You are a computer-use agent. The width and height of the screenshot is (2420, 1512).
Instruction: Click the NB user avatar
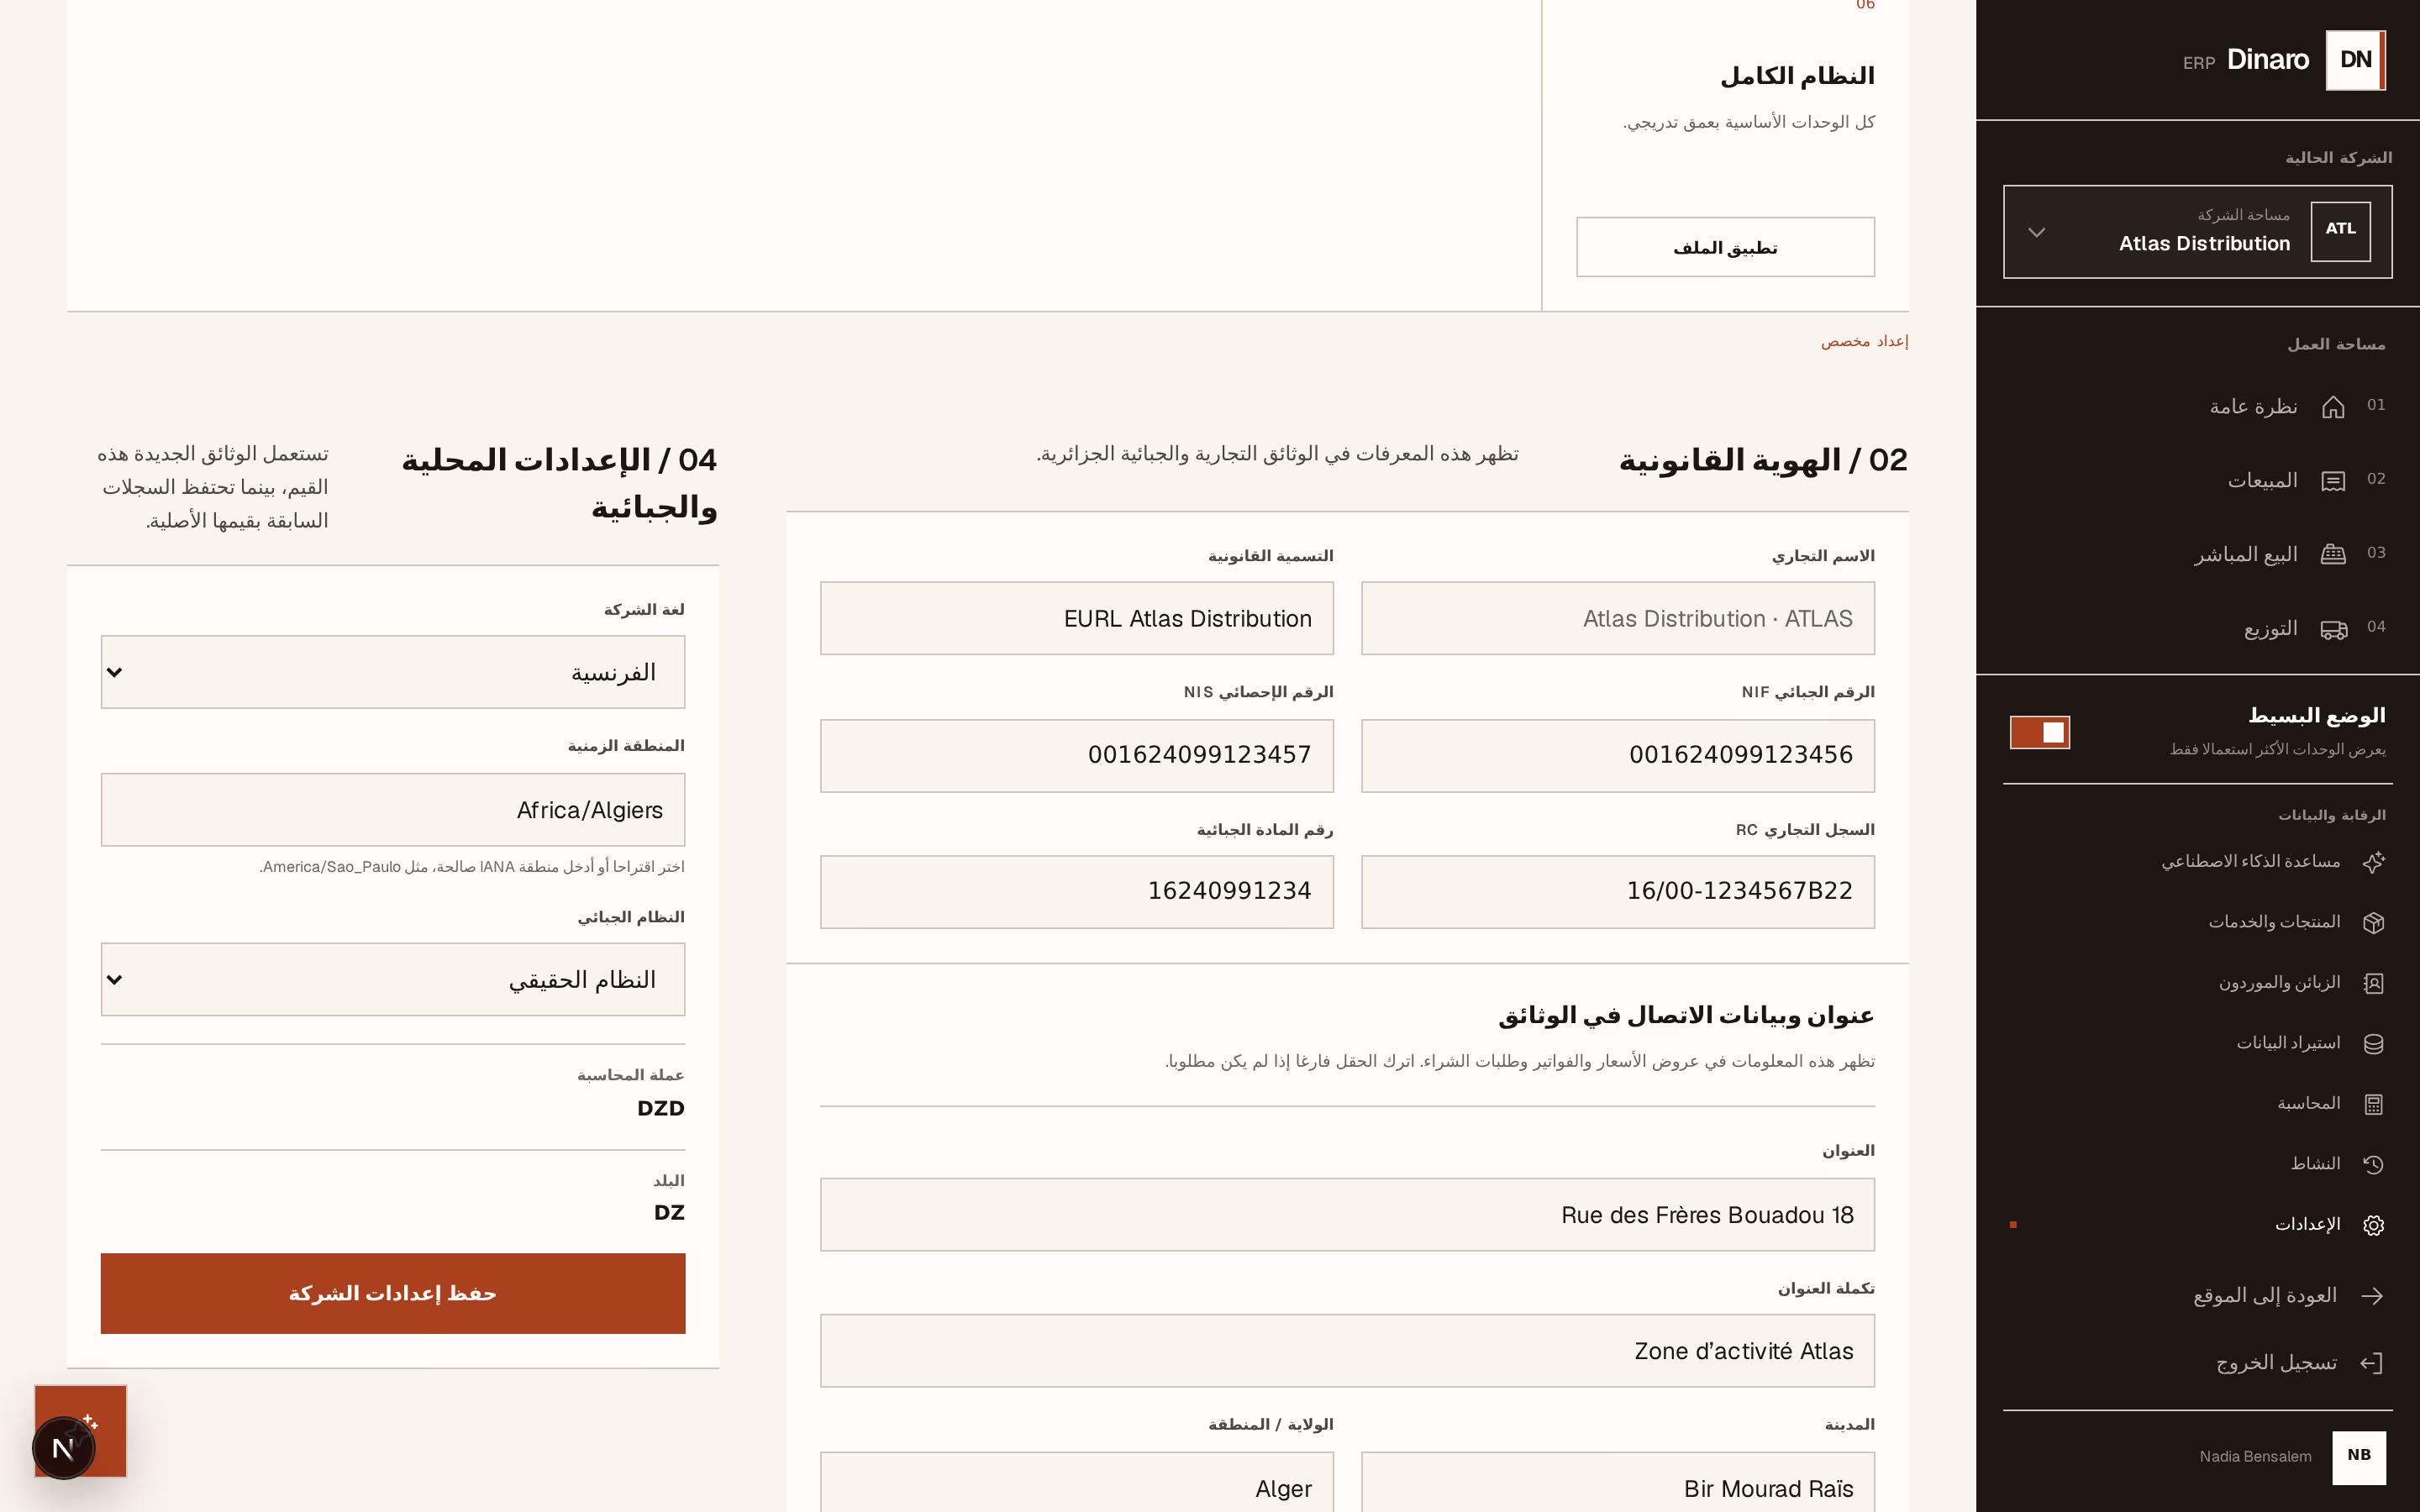[x=2359, y=1457]
